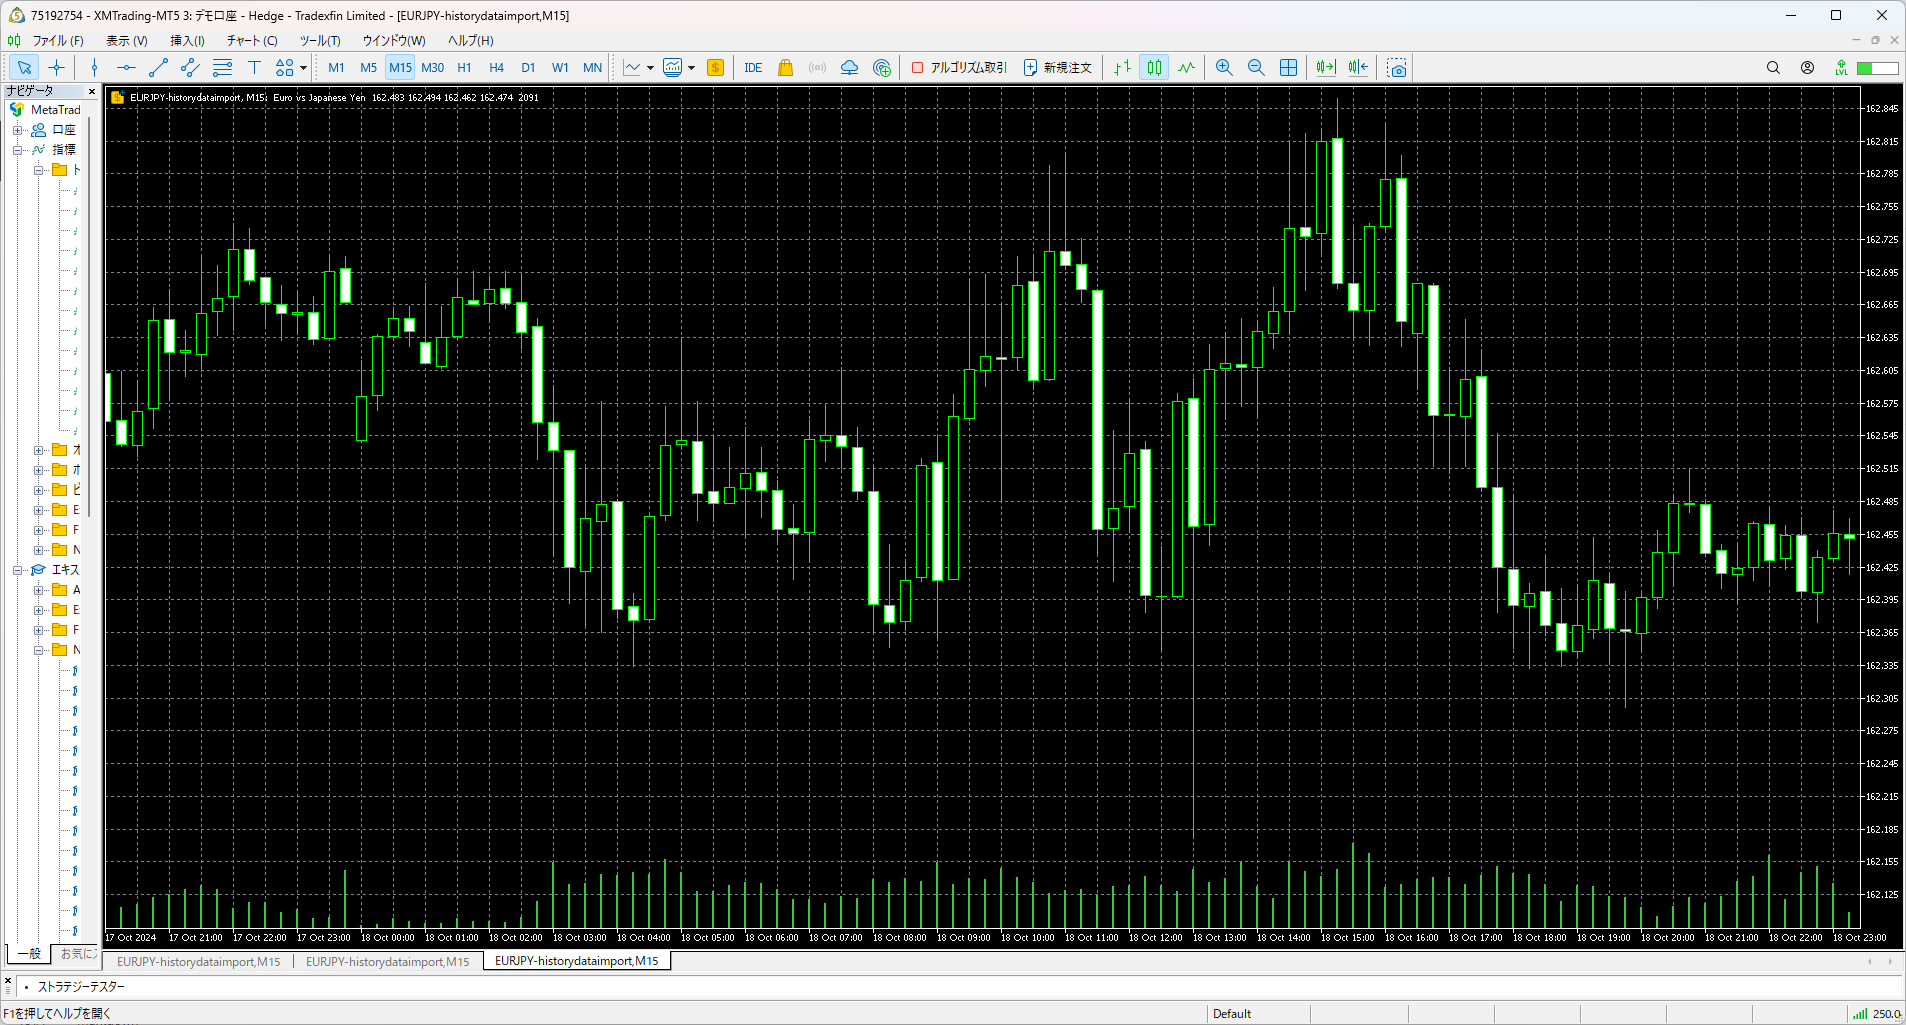1906x1025 pixels.
Task: Switch to line chart view
Action: point(1186,67)
